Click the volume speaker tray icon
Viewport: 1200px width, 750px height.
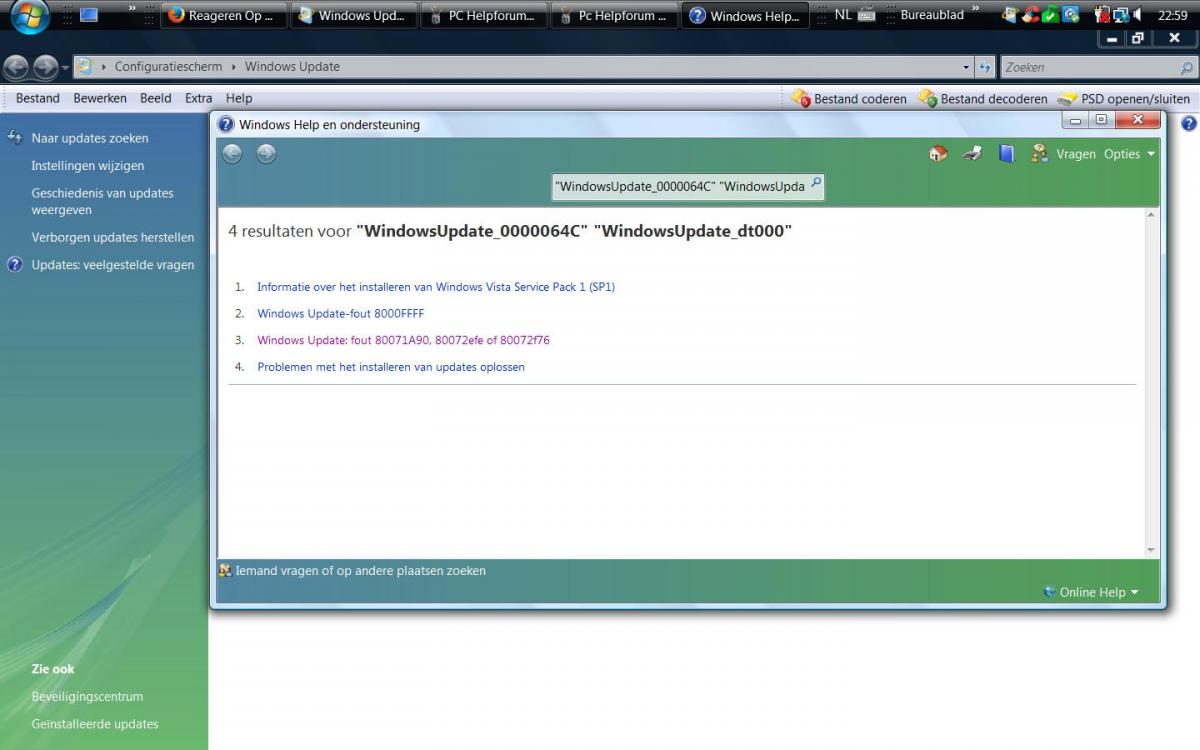(1138, 15)
